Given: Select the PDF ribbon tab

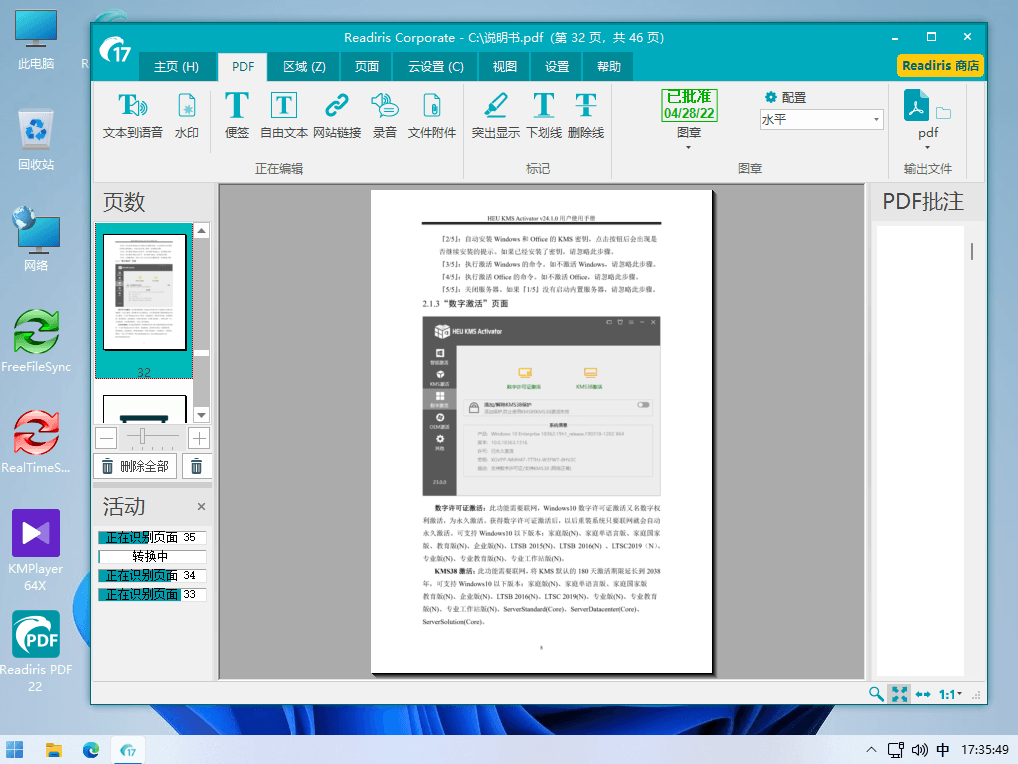Looking at the screenshot, I should click(x=243, y=66).
